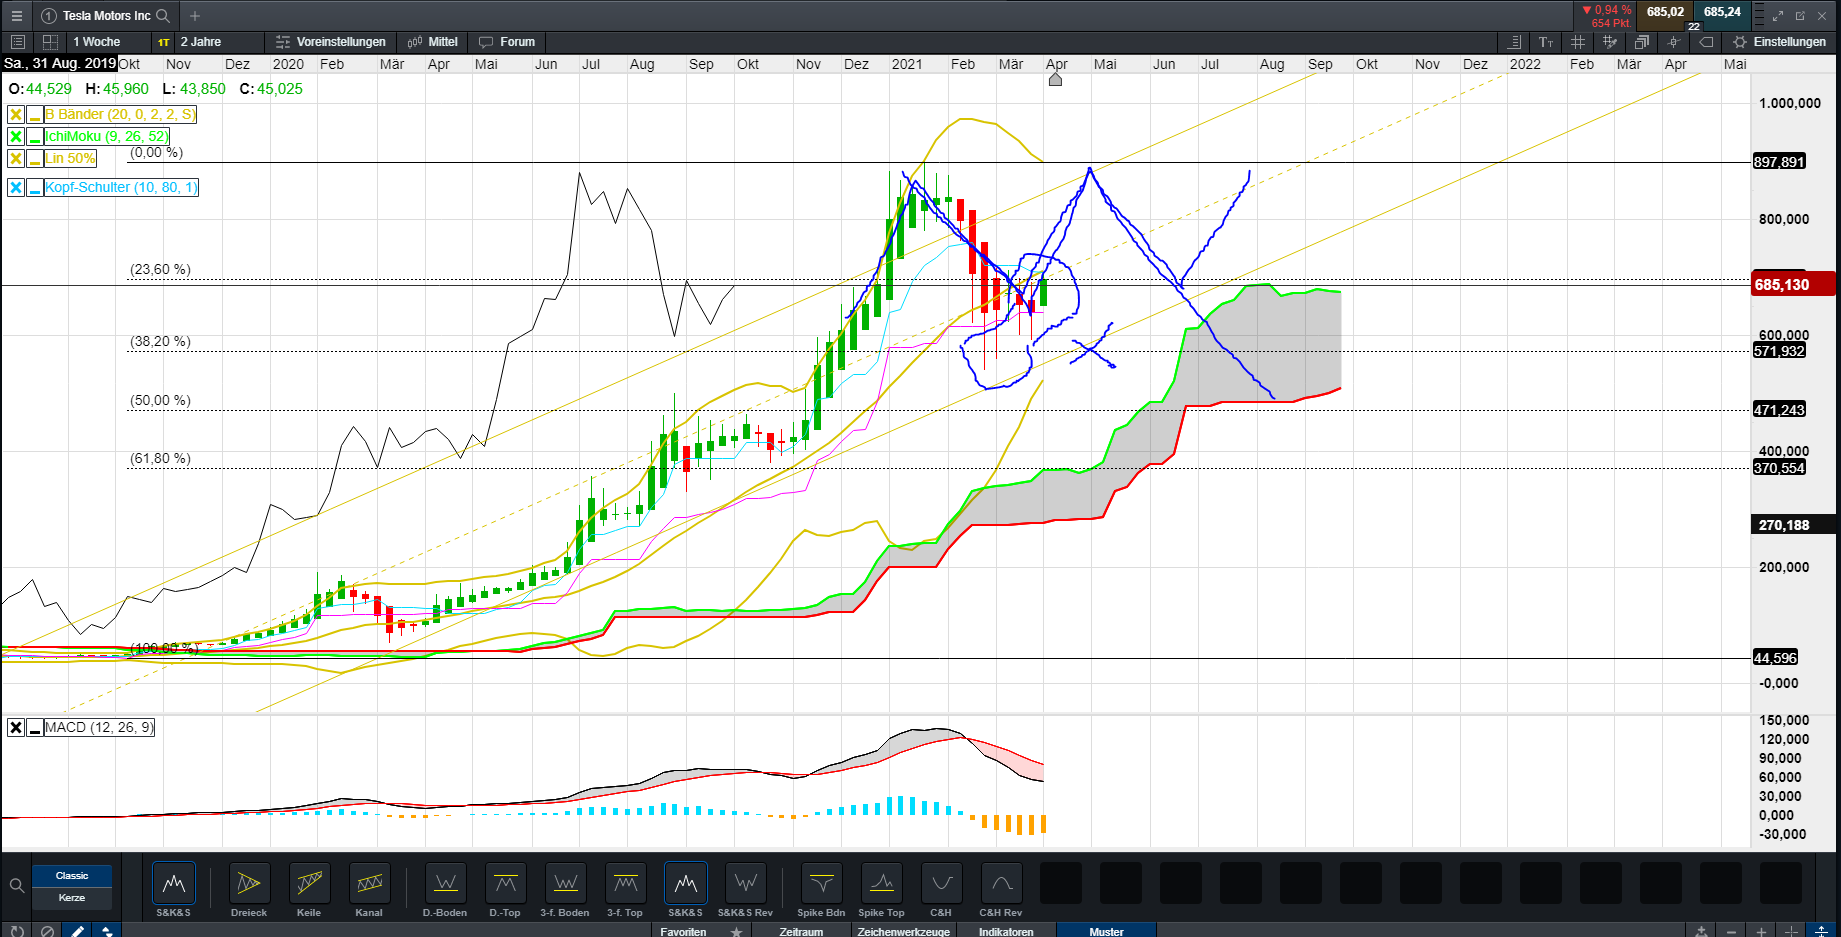Click the zoom-out minus at bottom right
Screen dimensions: 1841x937
click(1731, 931)
